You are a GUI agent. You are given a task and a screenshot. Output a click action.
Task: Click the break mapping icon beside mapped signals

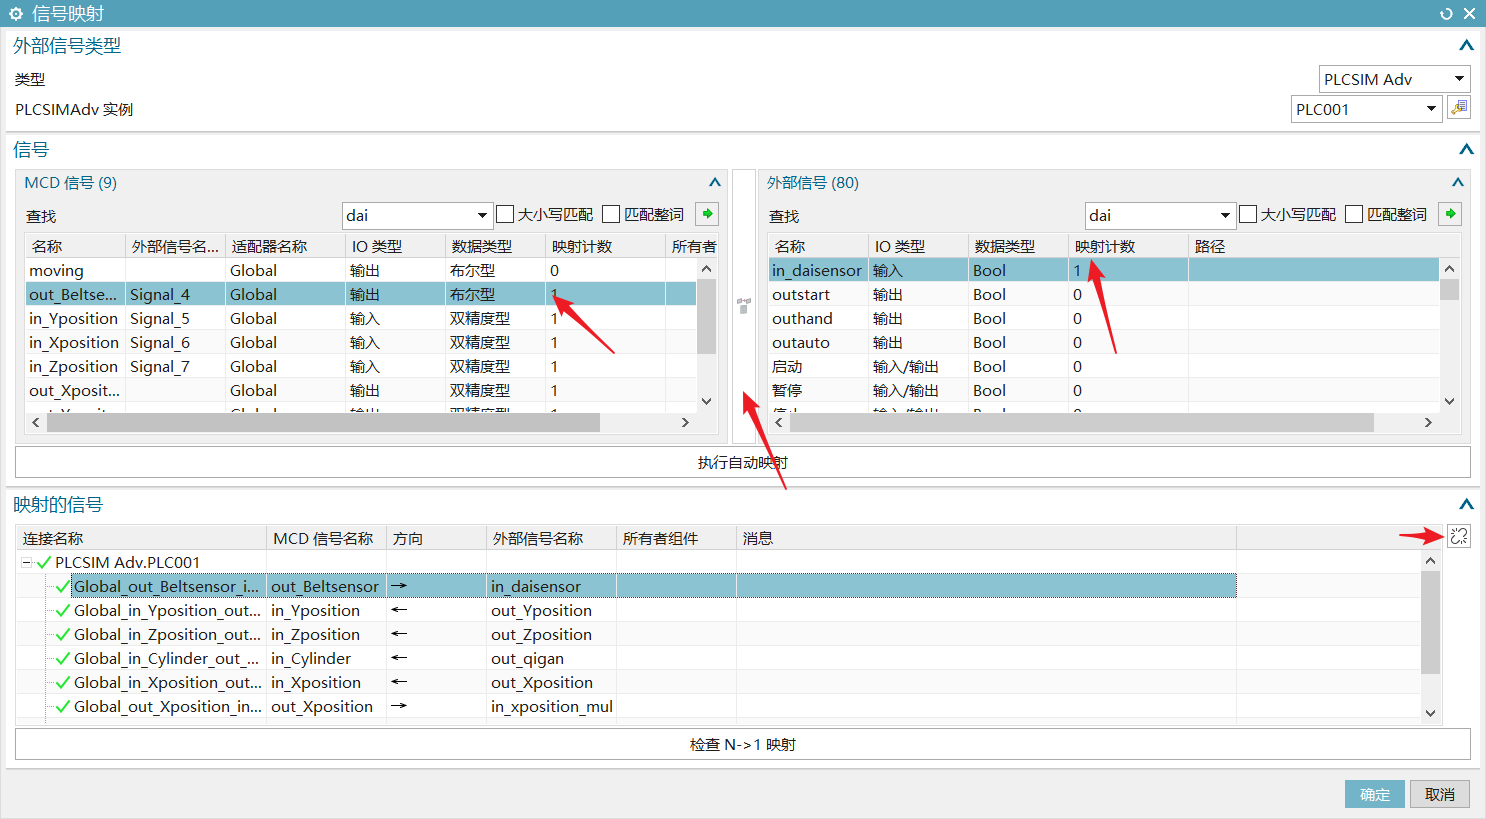click(x=1459, y=536)
